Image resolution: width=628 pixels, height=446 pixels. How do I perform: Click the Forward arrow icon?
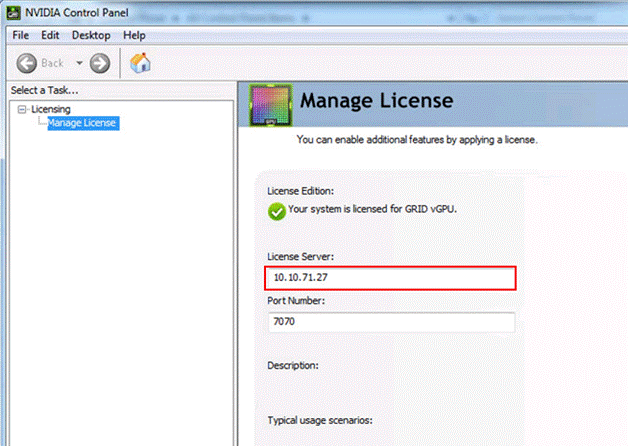coord(100,63)
